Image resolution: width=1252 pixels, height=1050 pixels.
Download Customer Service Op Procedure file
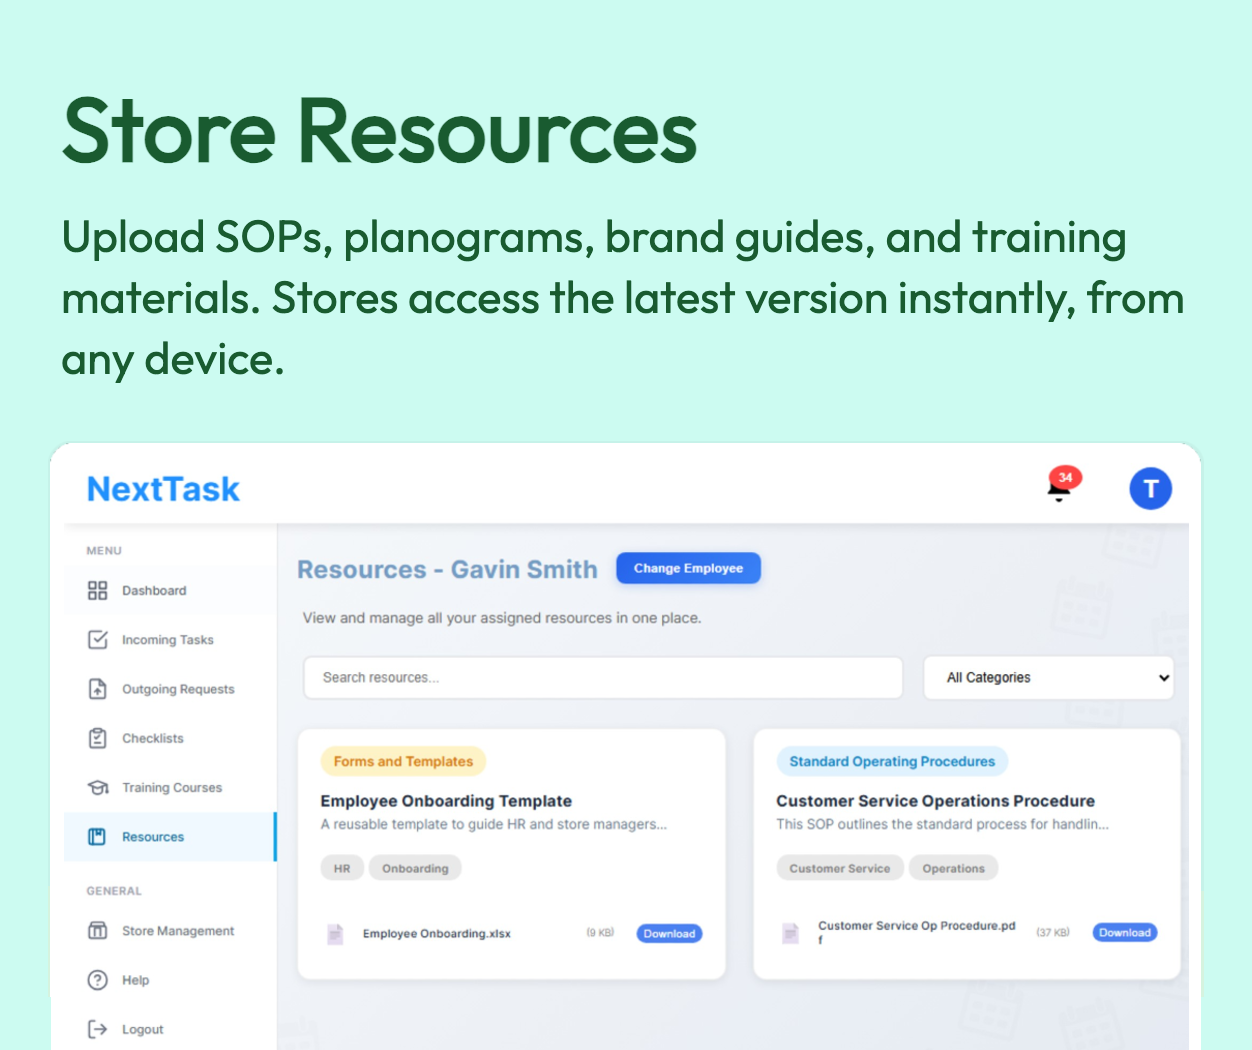[x=1125, y=933]
